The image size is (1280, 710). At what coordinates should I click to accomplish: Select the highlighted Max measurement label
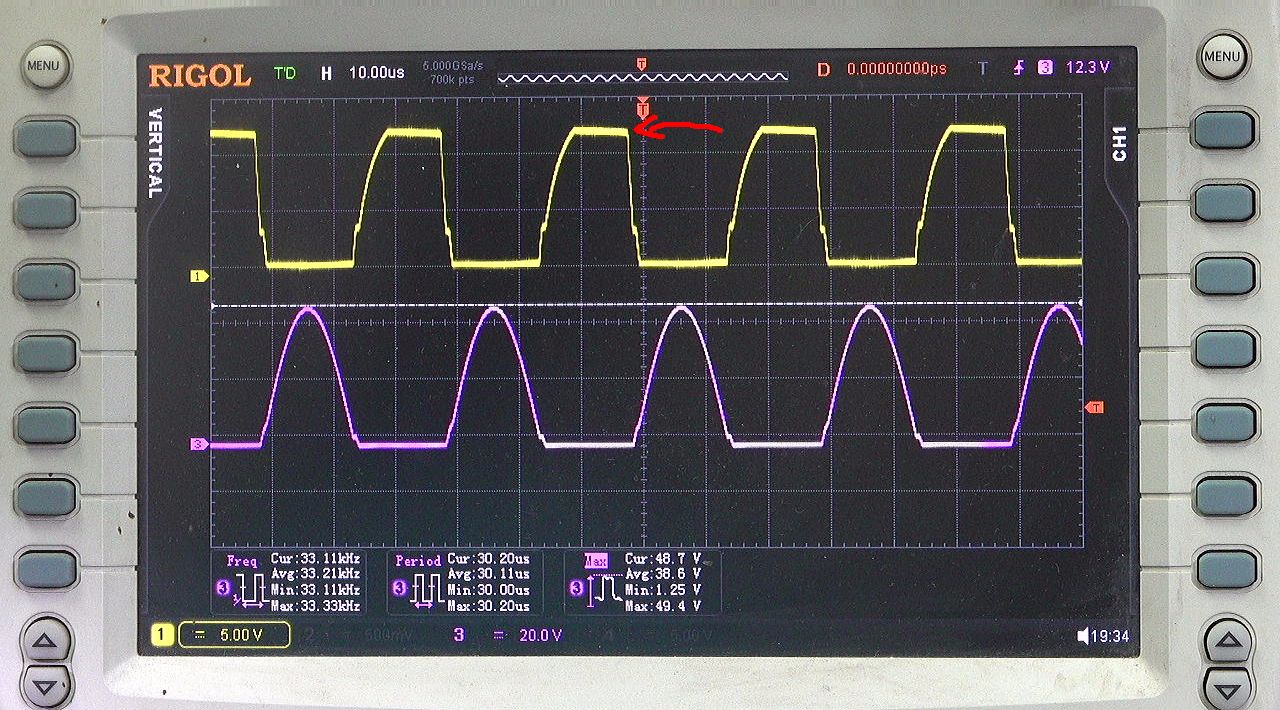(x=595, y=561)
